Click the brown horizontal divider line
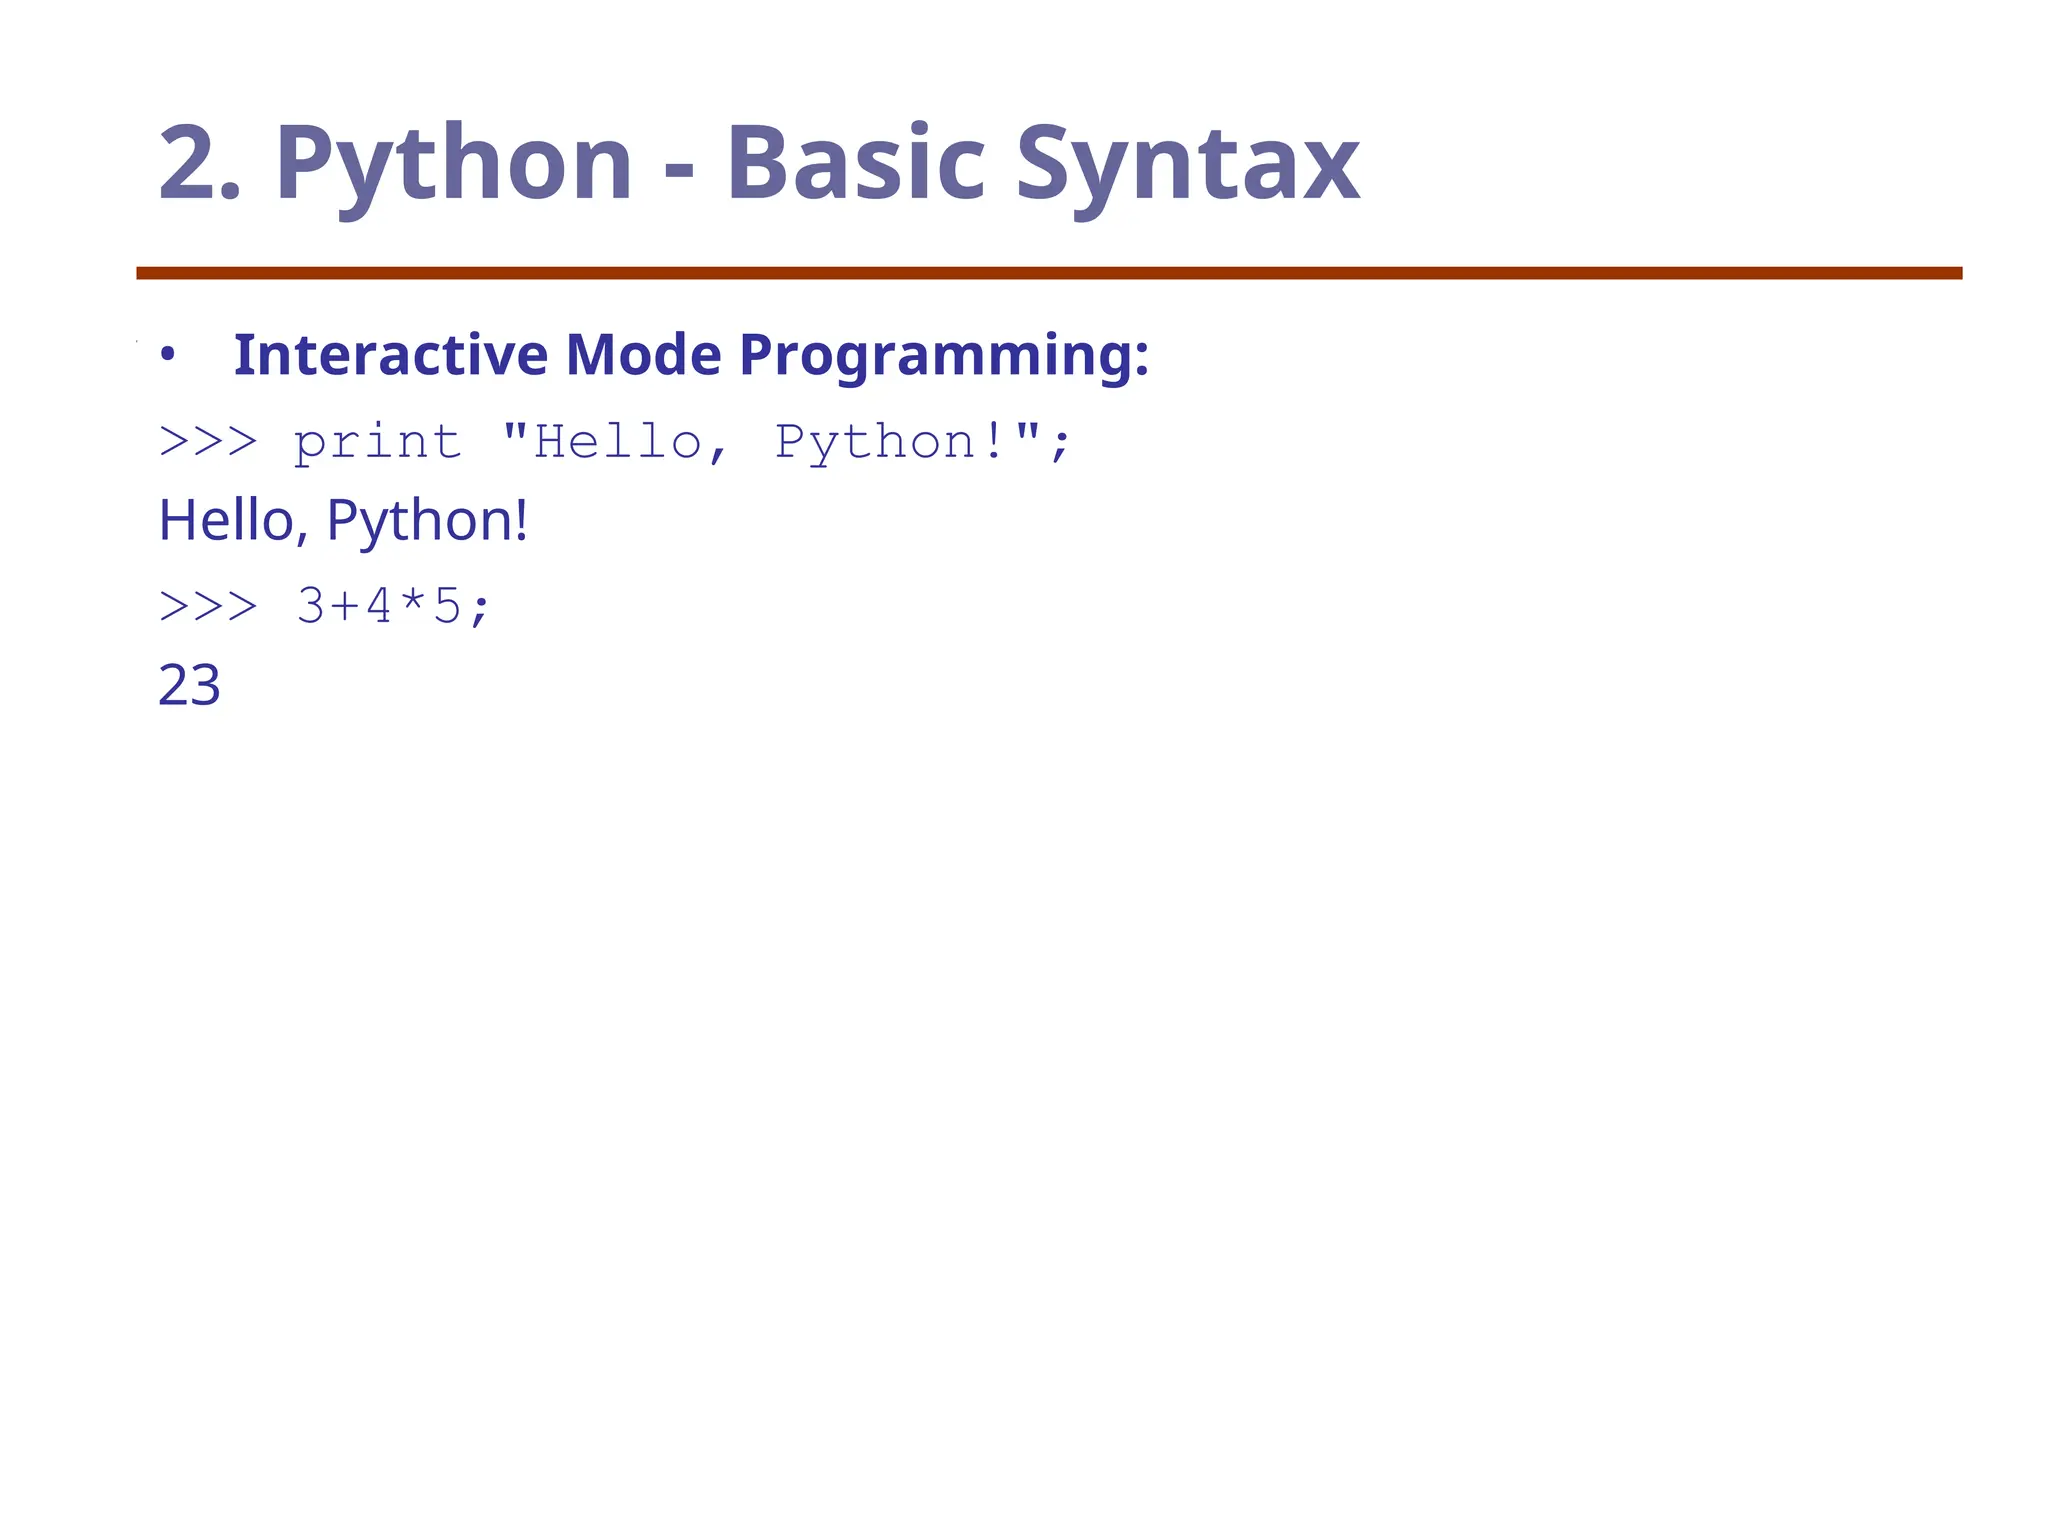 [1048, 273]
